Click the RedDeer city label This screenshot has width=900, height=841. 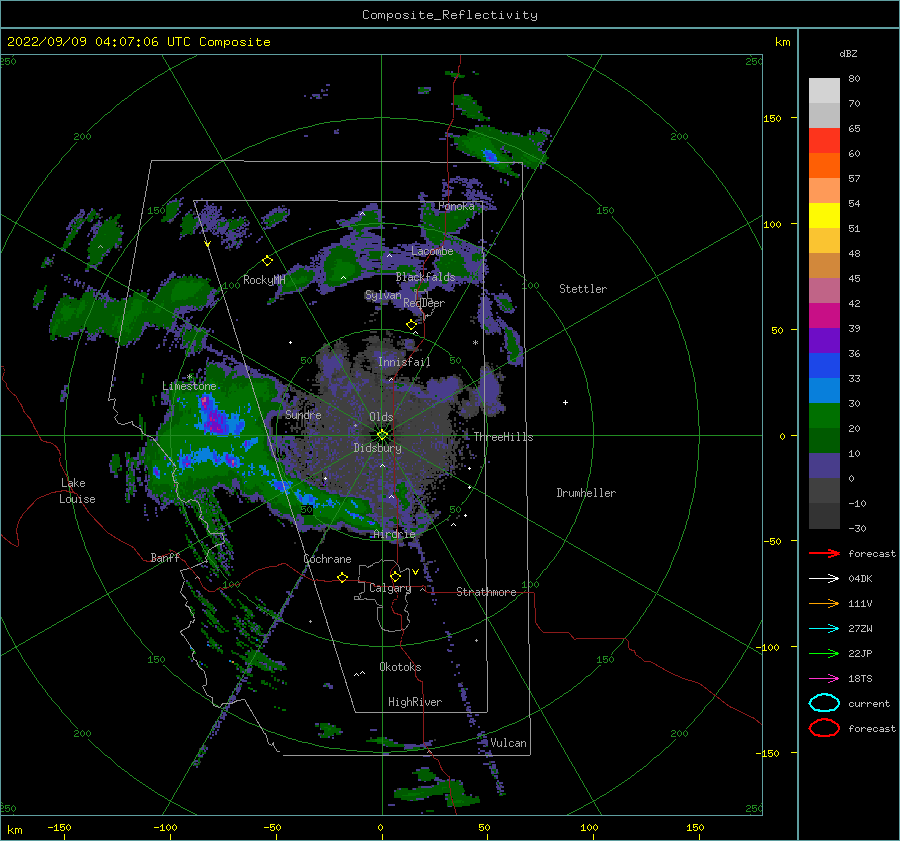424,303
